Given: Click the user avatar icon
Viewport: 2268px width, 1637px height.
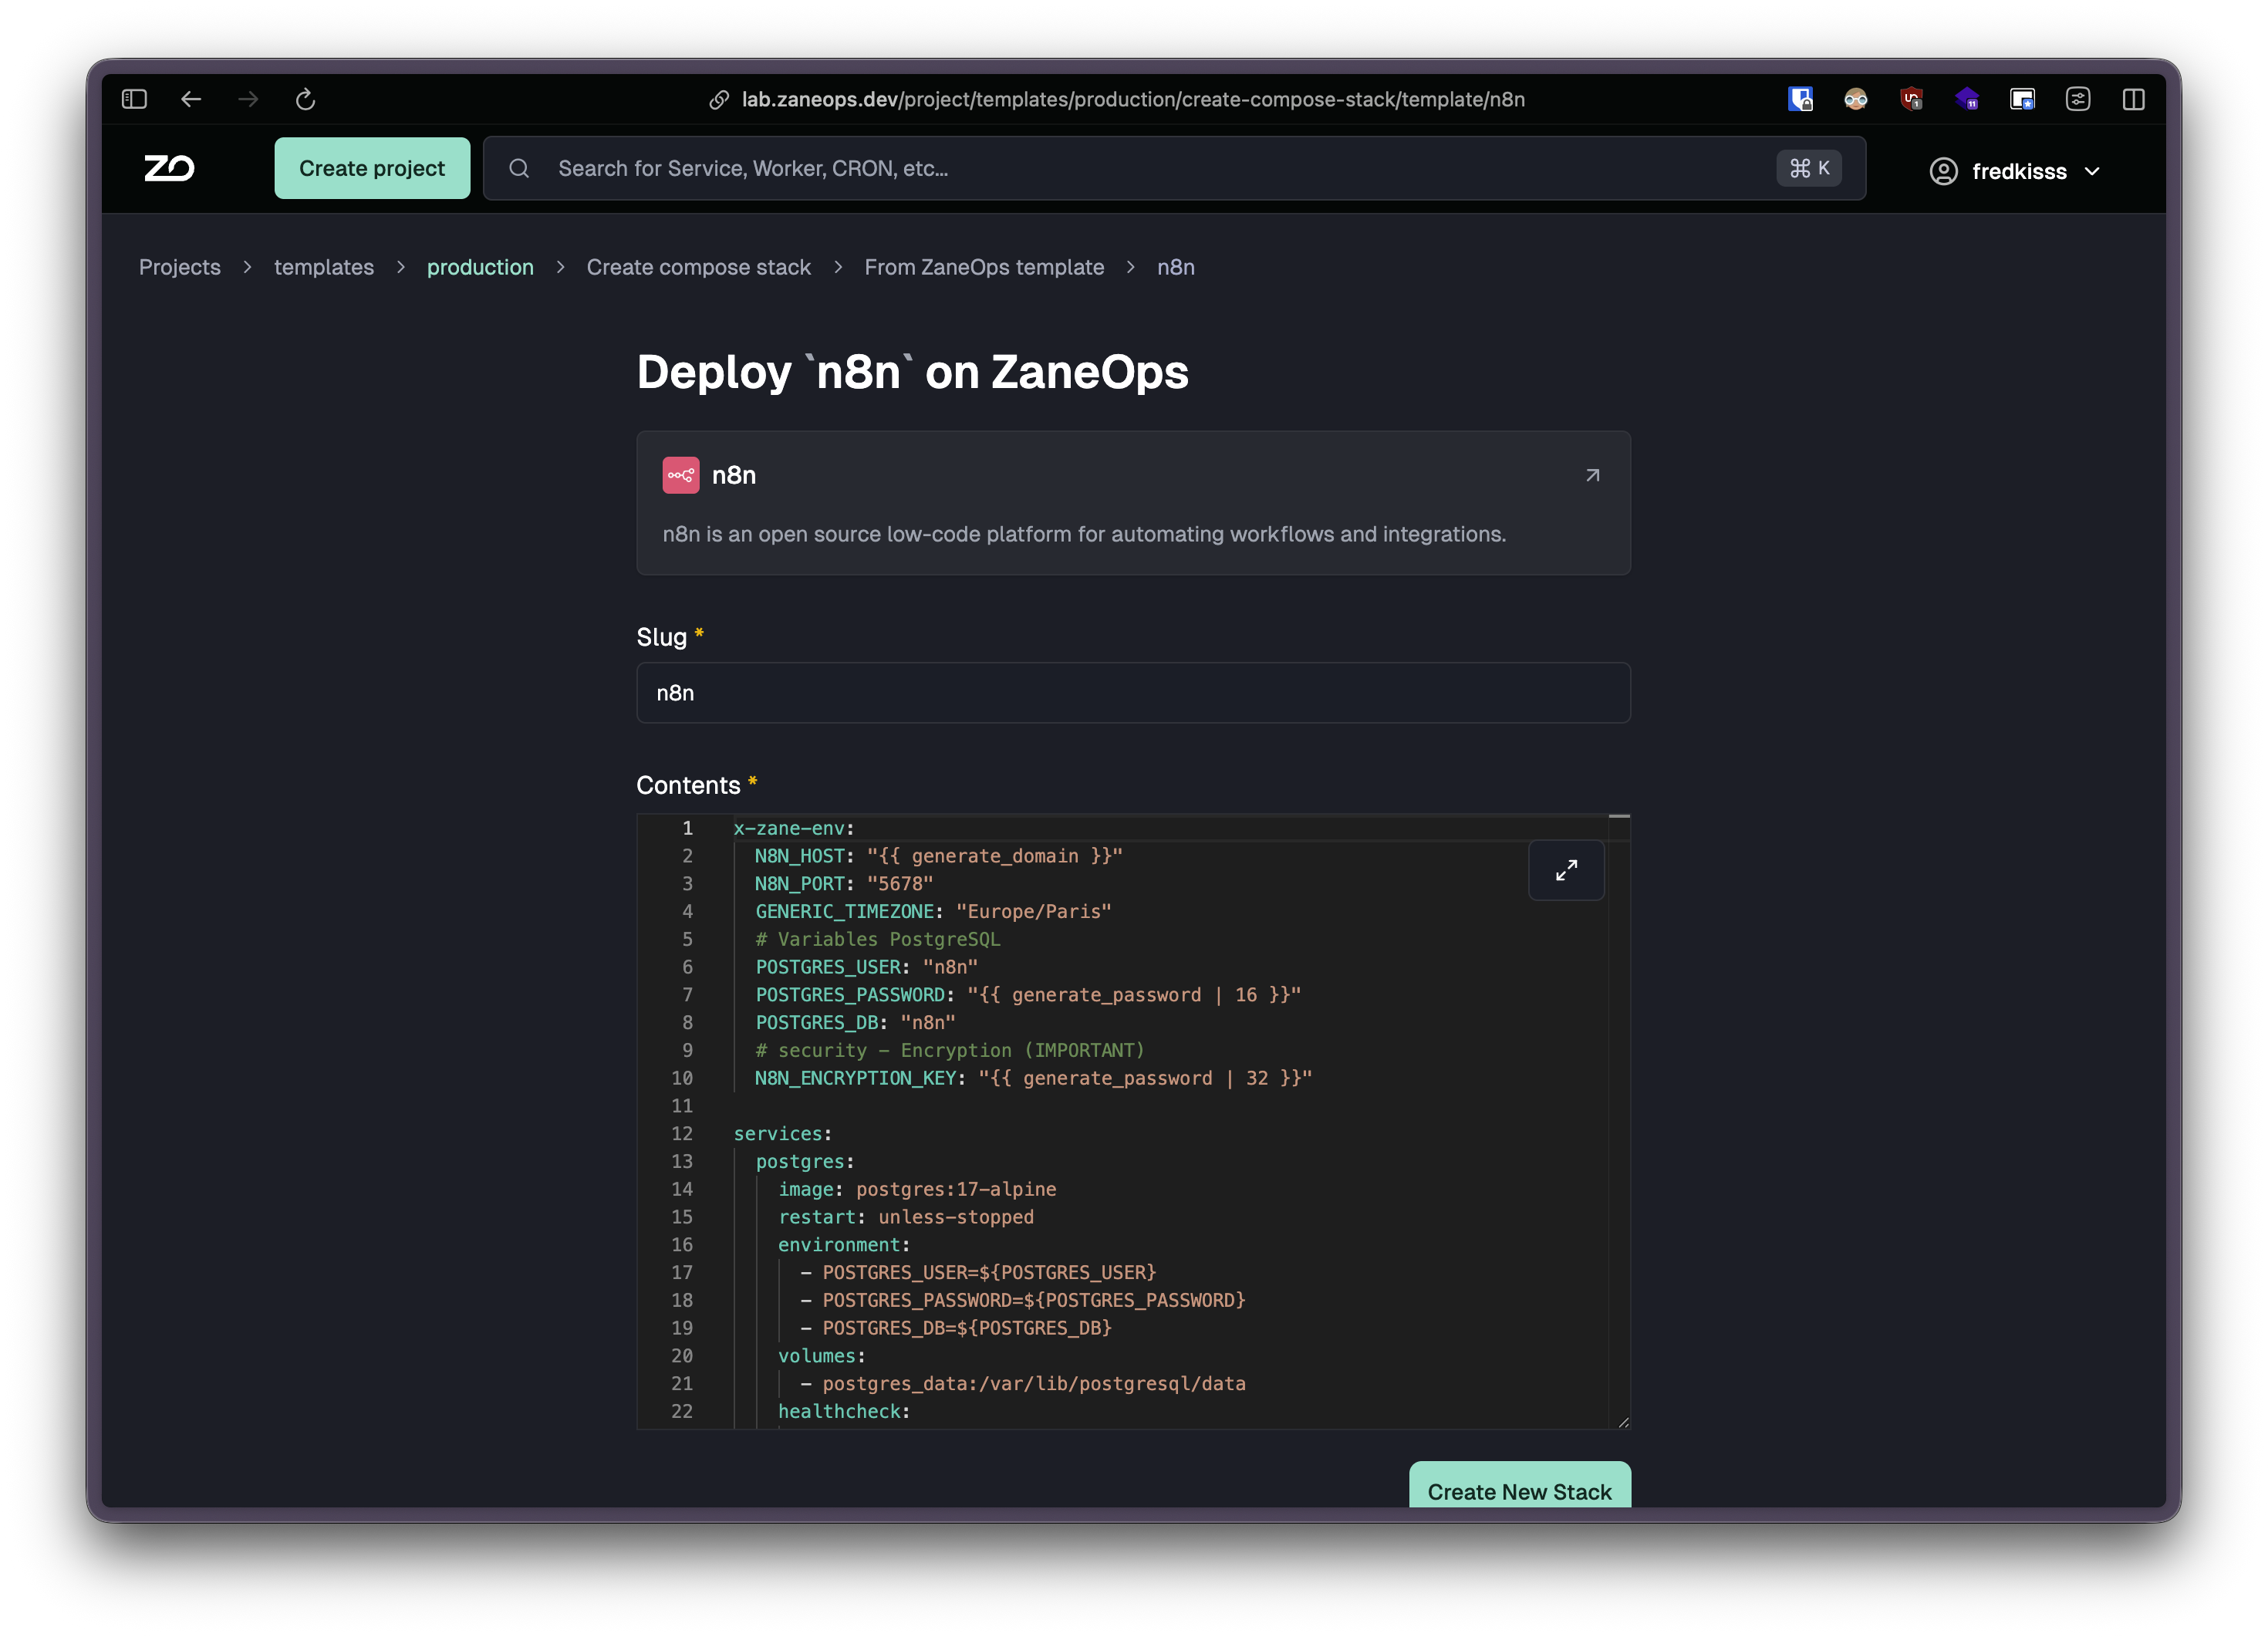Looking at the screenshot, I should click(1943, 171).
